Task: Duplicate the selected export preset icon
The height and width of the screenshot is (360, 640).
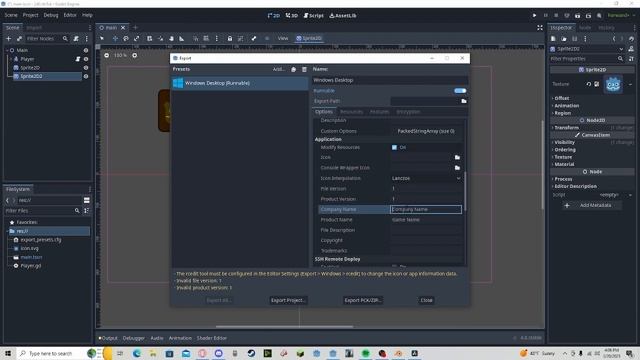Action: point(293,69)
